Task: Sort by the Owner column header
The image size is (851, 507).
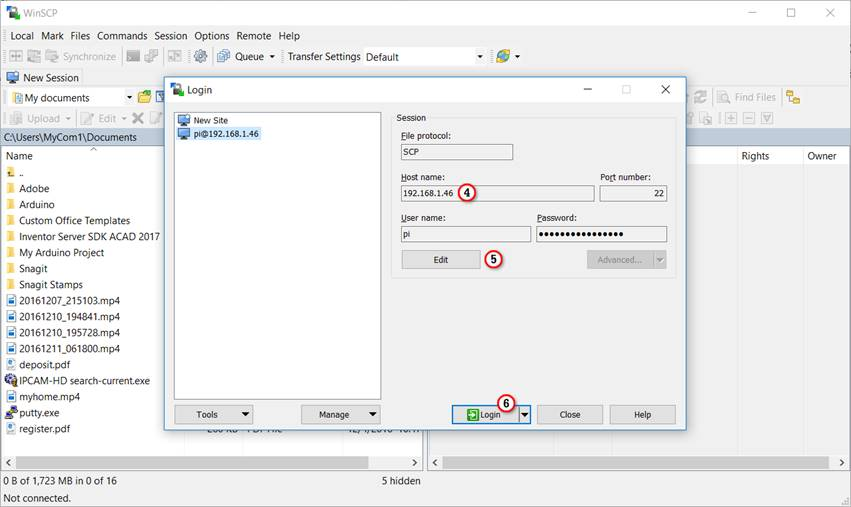Action: tap(822, 156)
